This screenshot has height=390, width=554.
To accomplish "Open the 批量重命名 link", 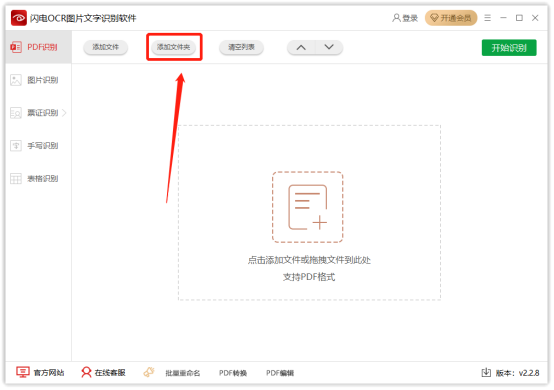I will tap(183, 373).
